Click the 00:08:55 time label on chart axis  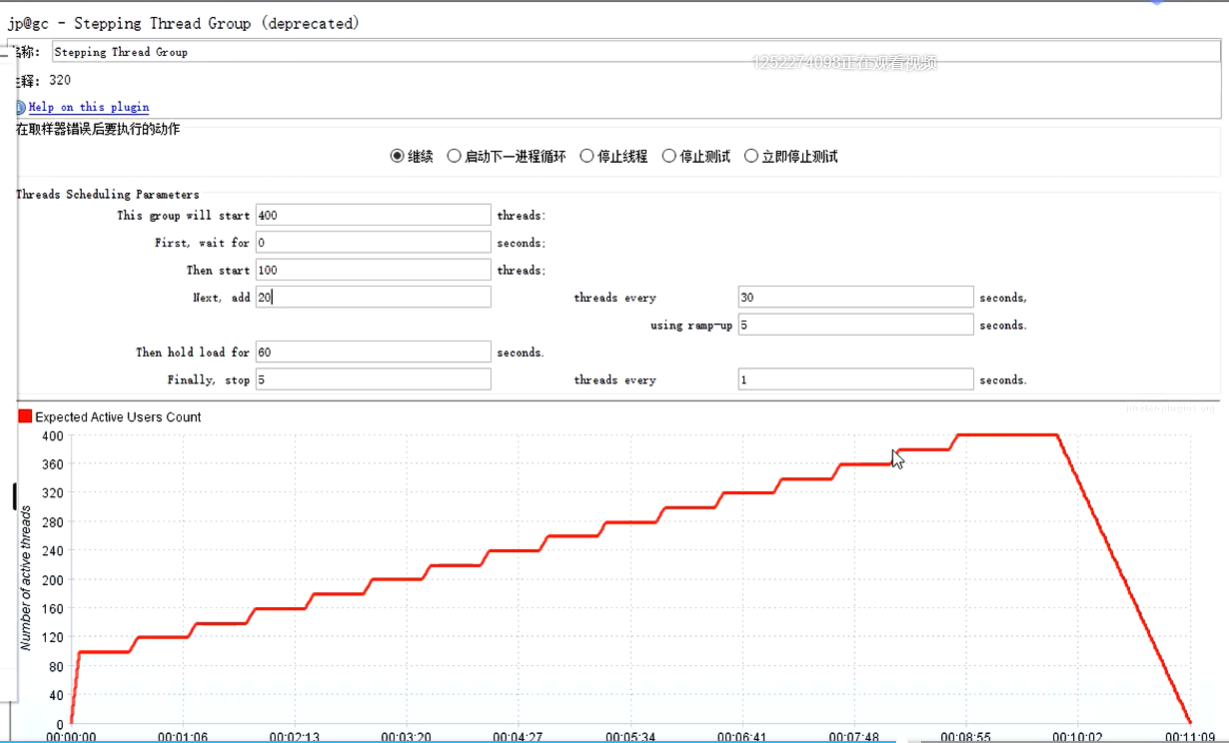pos(965,737)
